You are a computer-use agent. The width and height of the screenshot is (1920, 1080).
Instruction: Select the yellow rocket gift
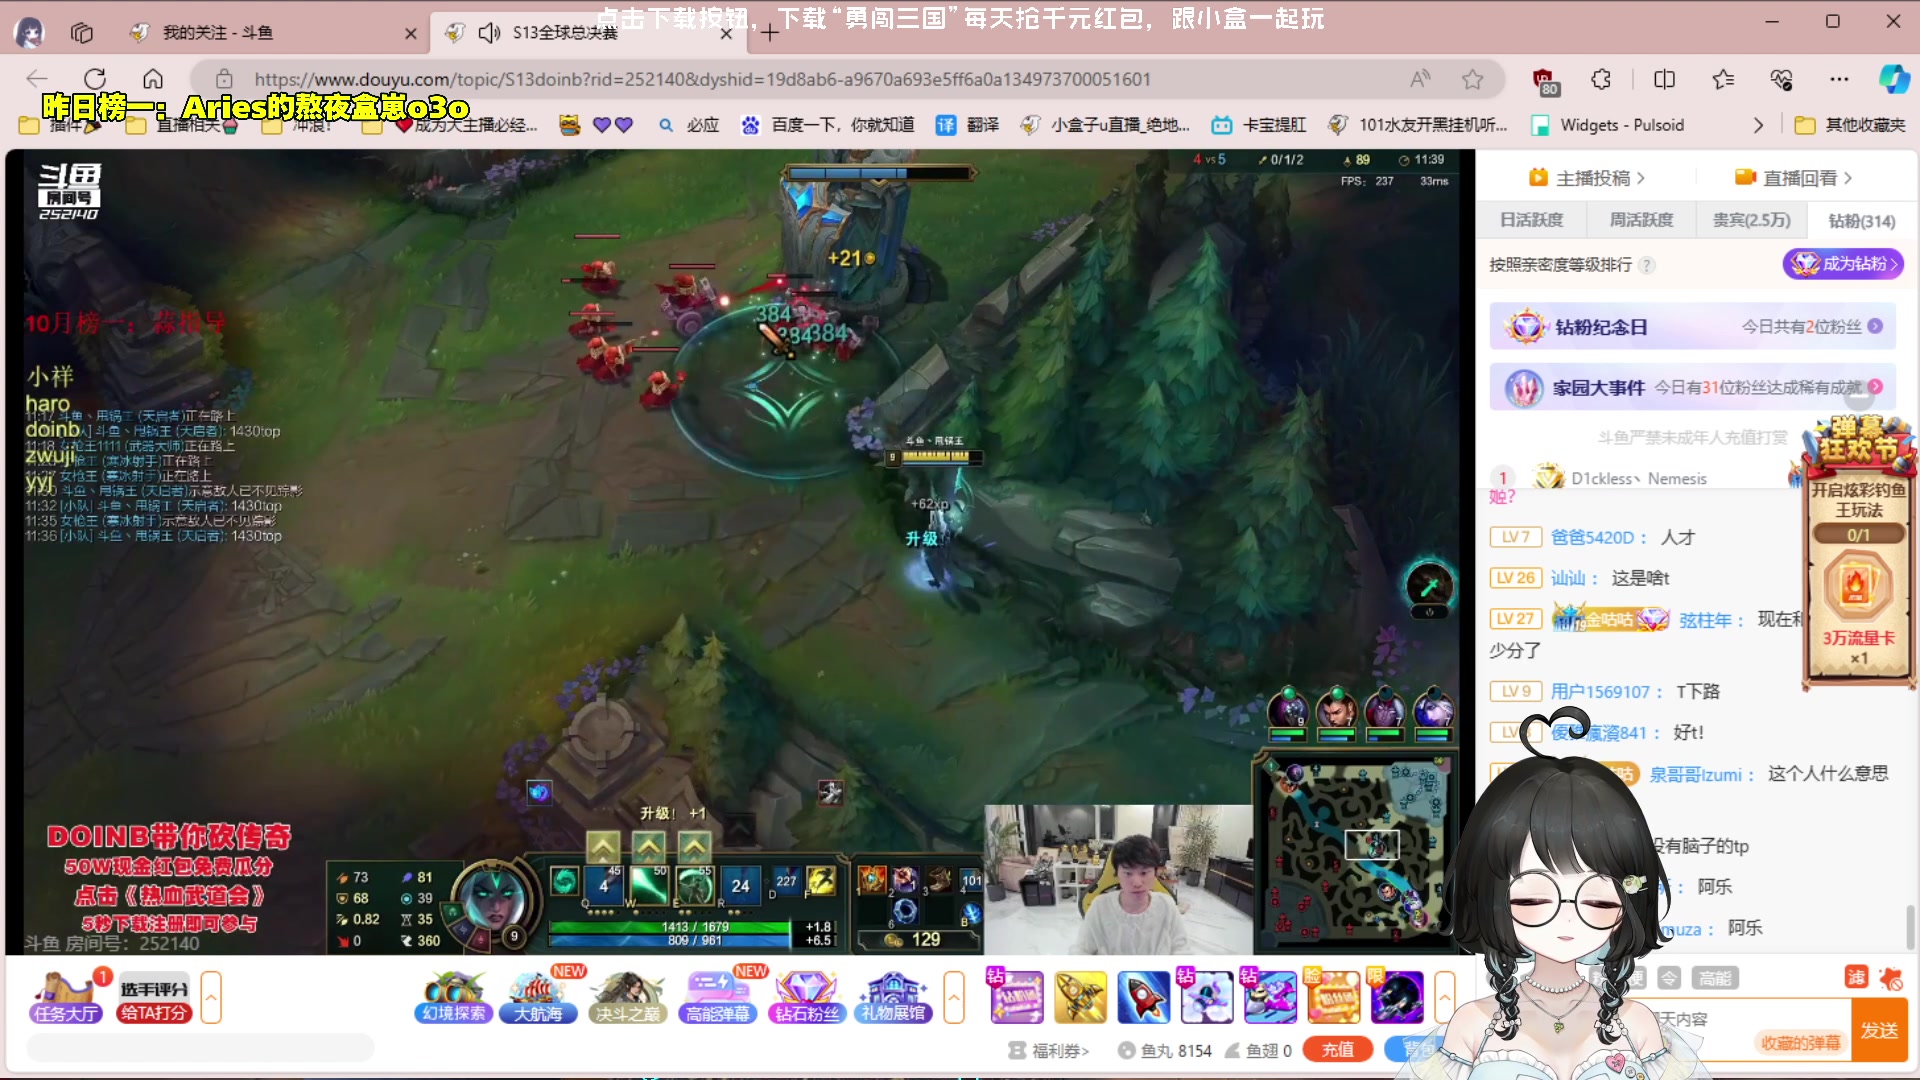[x=1080, y=997]
